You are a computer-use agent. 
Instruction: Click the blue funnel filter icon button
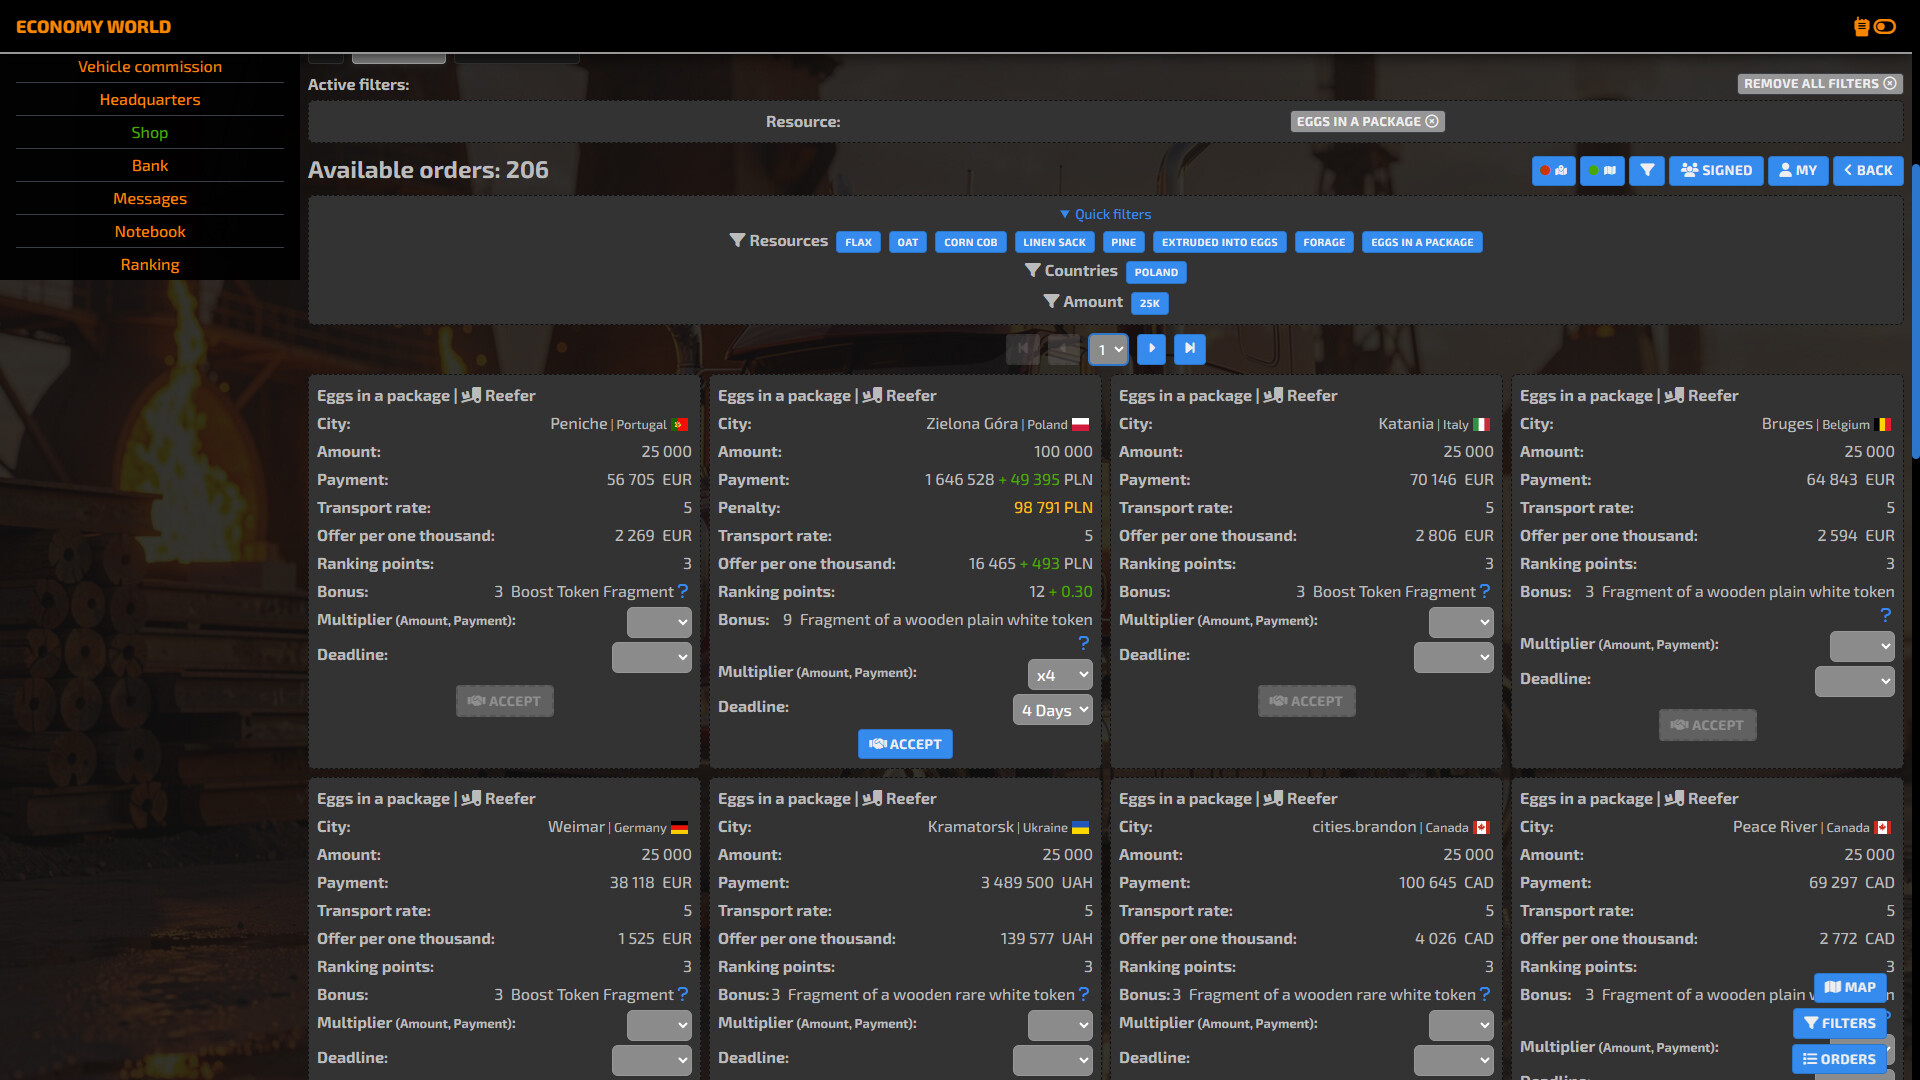click(1646, 171)
